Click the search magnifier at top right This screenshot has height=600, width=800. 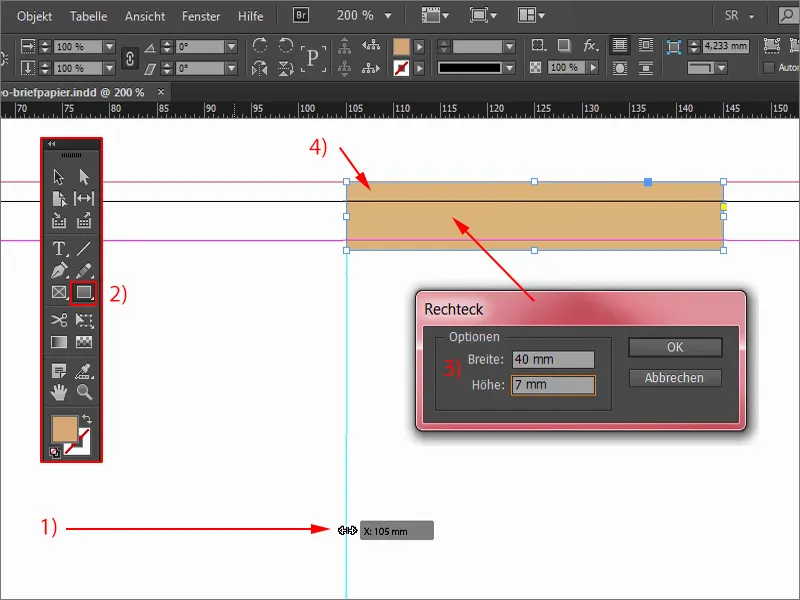788,16
